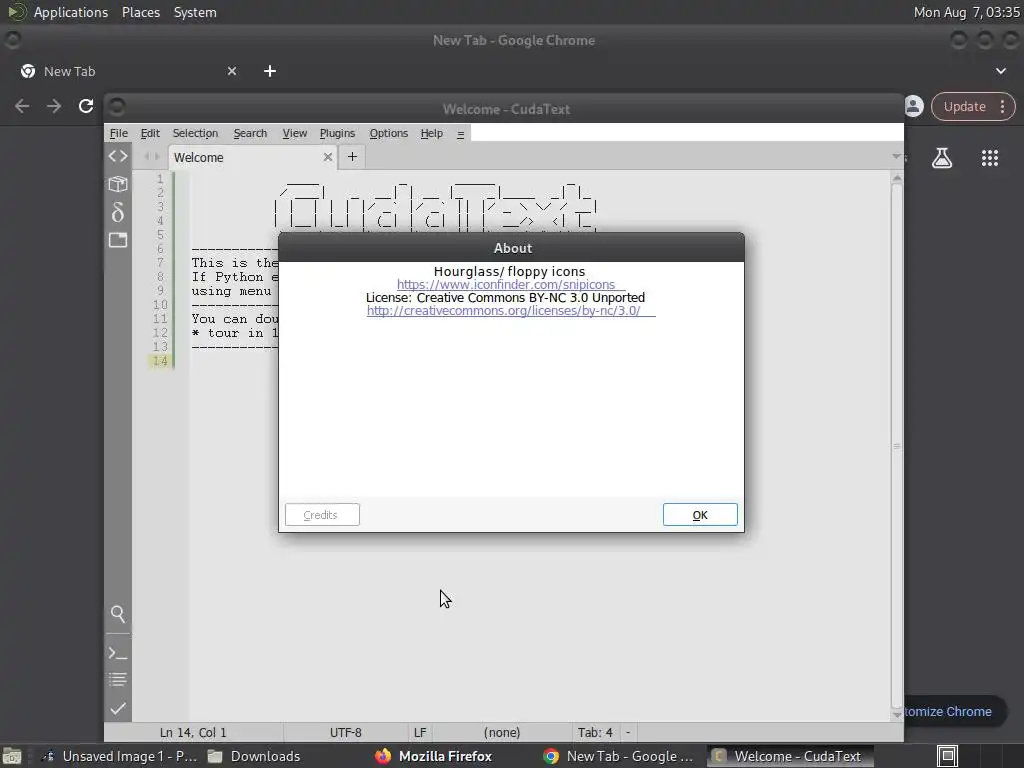Click the scroll-up arrow of CudaText editor
Screen dimensions: 1024x768
[x=897, y=178]
